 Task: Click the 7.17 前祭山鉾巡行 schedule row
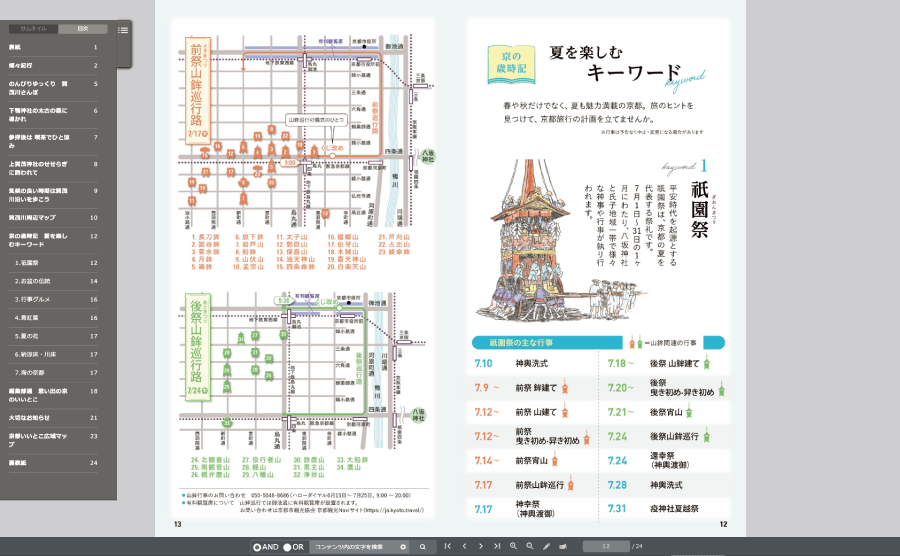(x=532, y=485)
